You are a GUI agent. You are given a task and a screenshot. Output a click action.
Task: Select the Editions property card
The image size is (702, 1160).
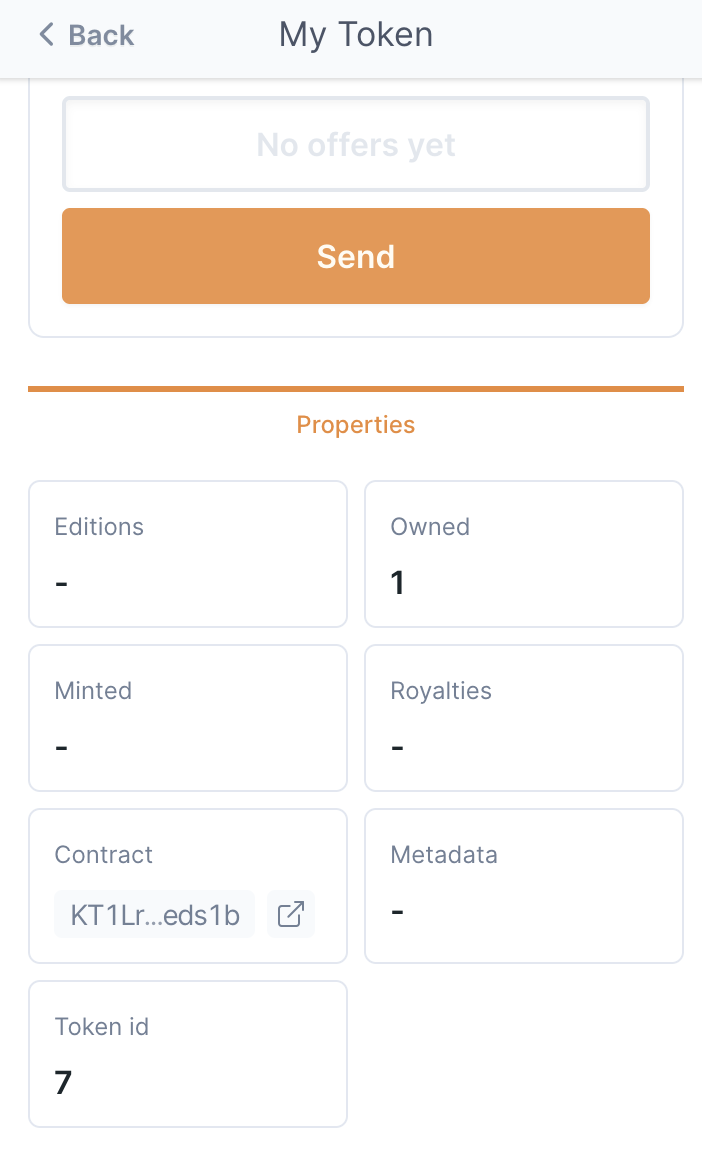point(188,554)
